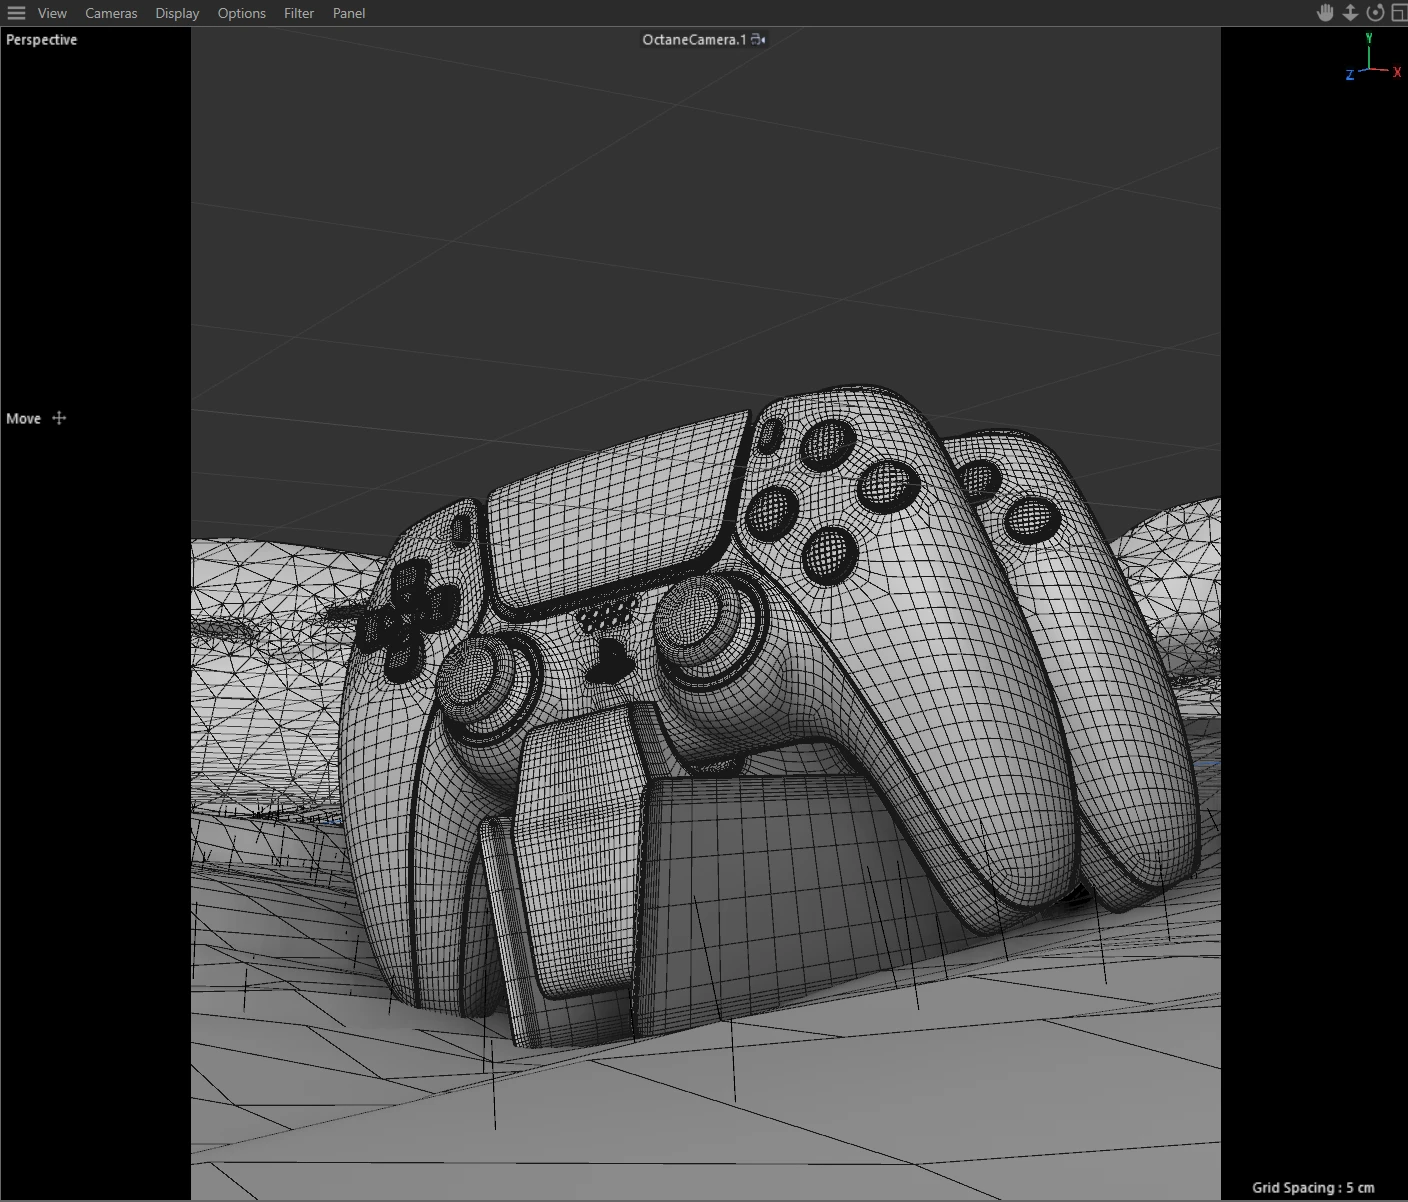Click the OctaneCamera.1 camera icon
Screen dimensions: 1408x1202
coord(758,40)
